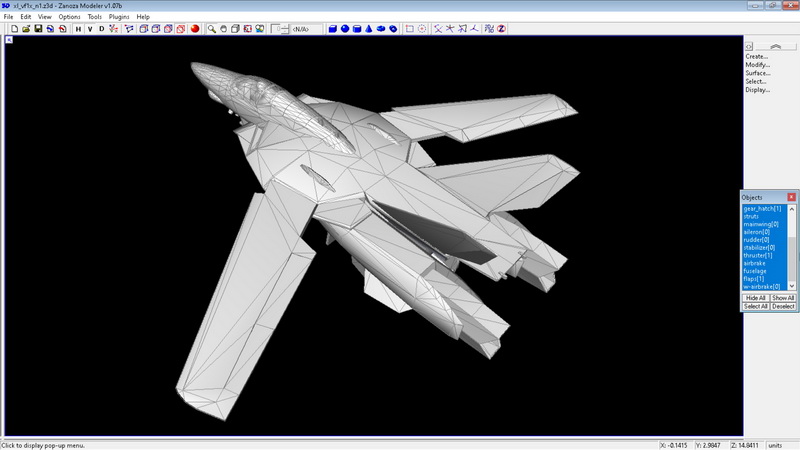The image size is (800, 450).
Task: Select struts in Objects list
Action: pyautogui.click(x=765, y=216)
